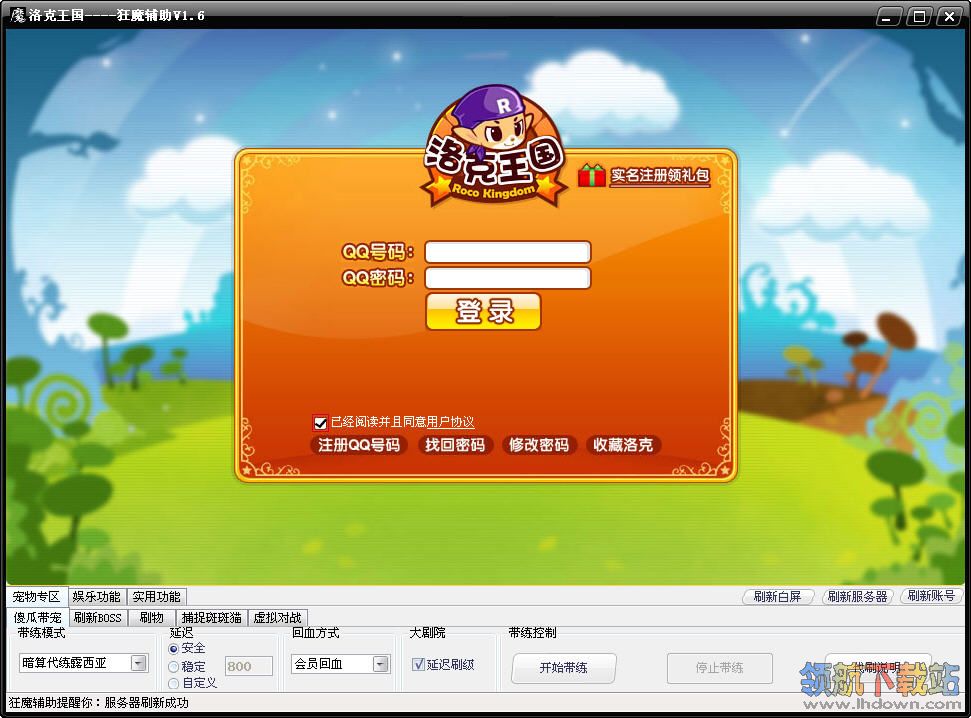Switch to the 宠物专区 tab
Viewport: 971px width, 718px height.
[37, 597]
